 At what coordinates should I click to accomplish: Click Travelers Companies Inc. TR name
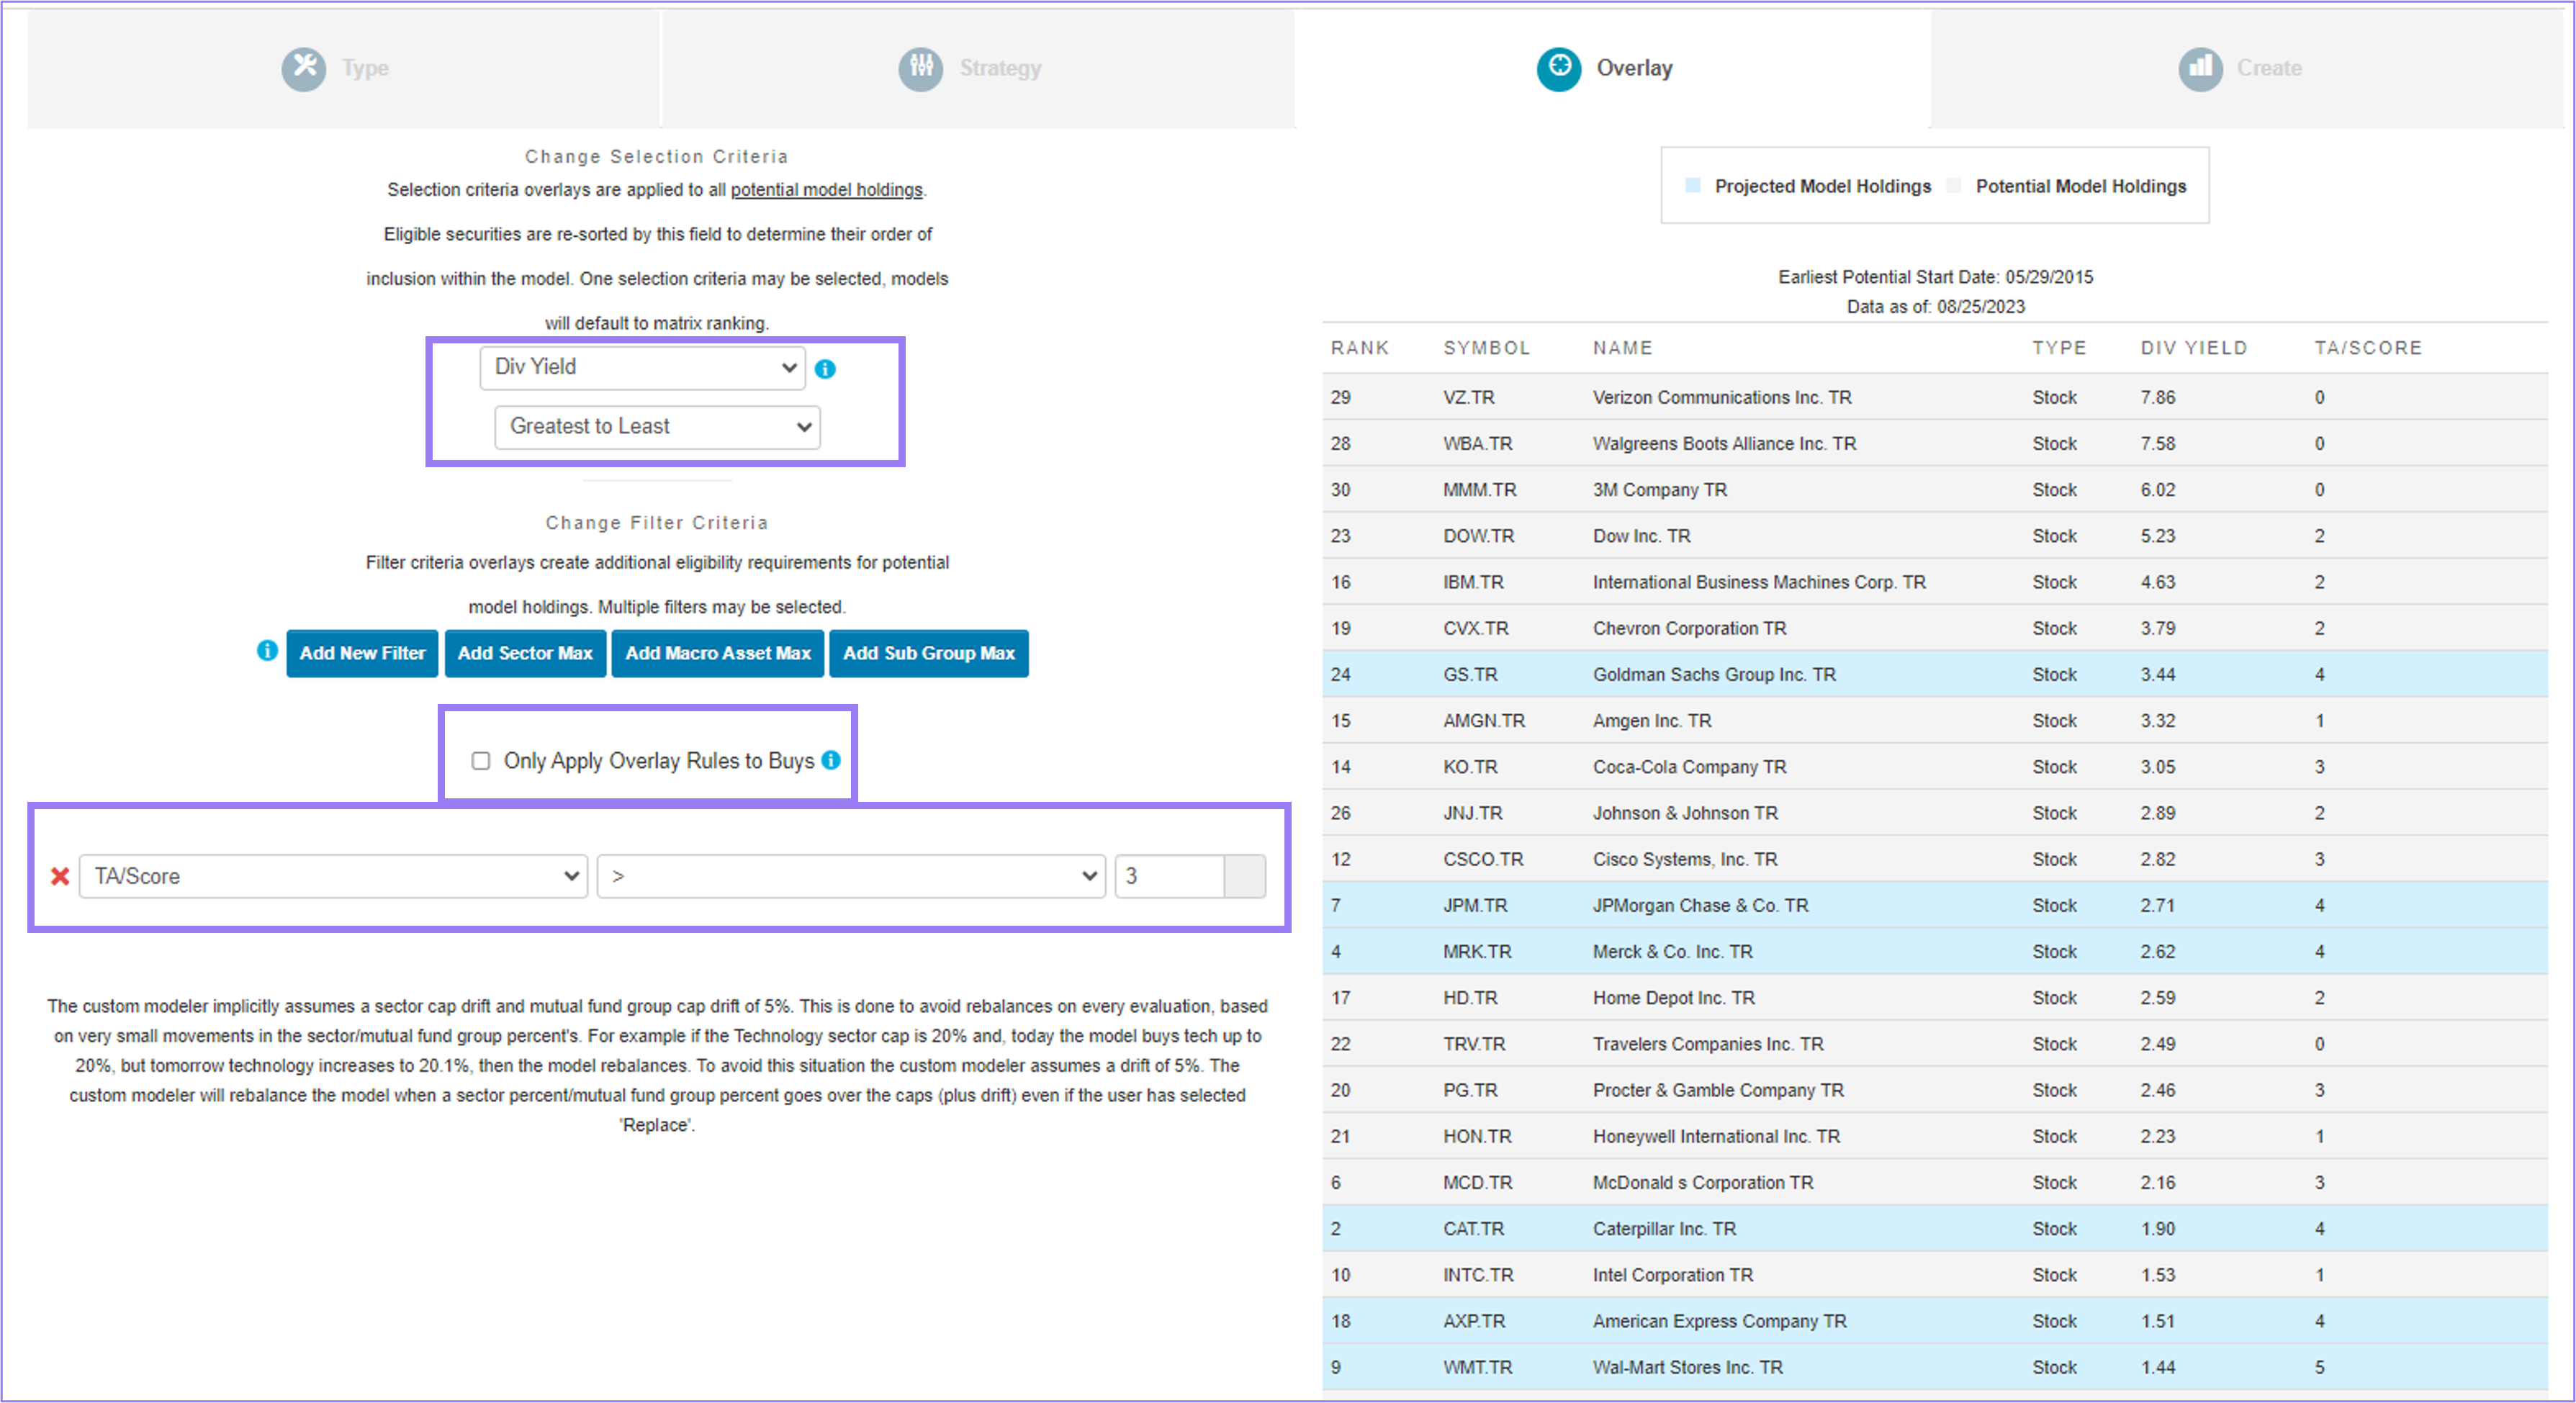click(x=1707, y=1044)
